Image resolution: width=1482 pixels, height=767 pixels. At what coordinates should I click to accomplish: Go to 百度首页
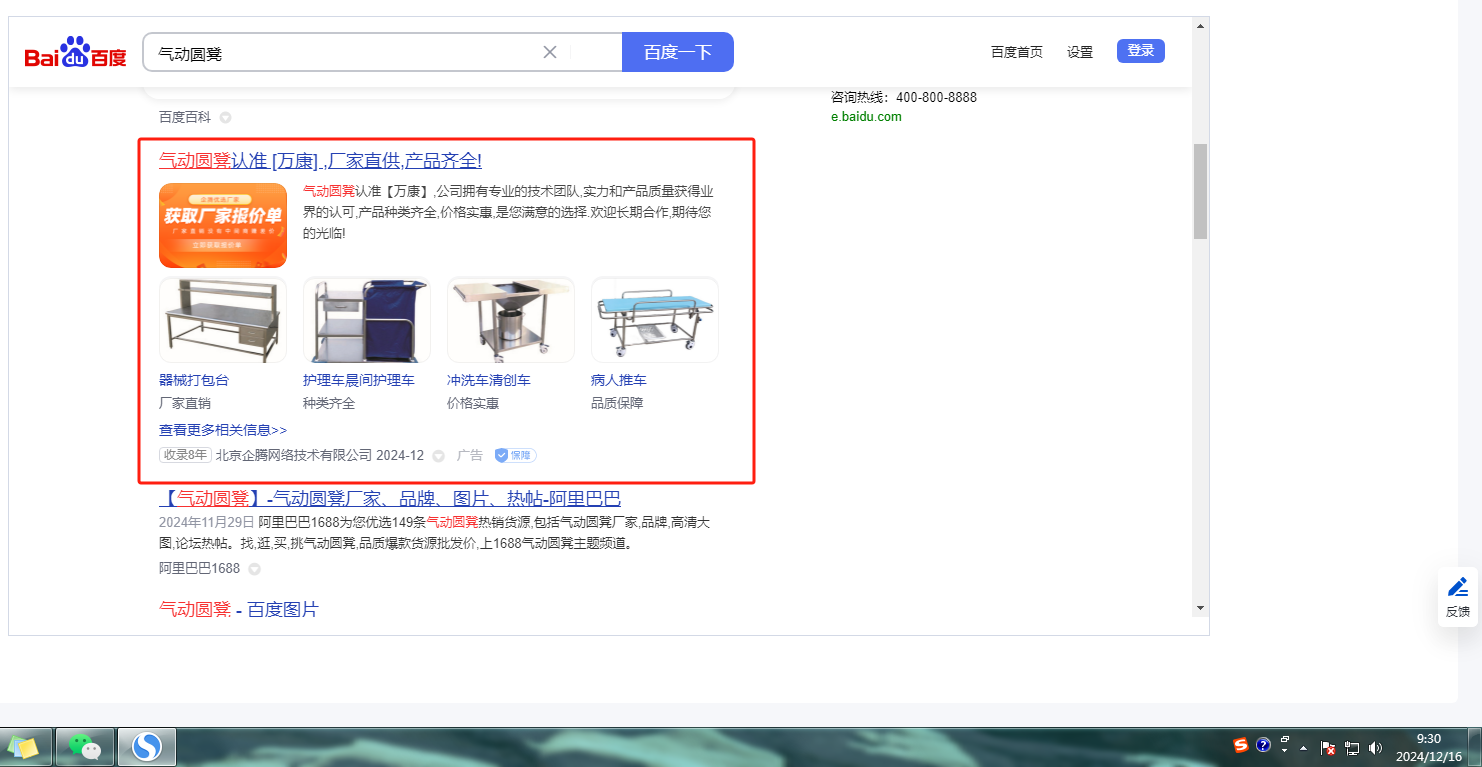pos(1017,52)
